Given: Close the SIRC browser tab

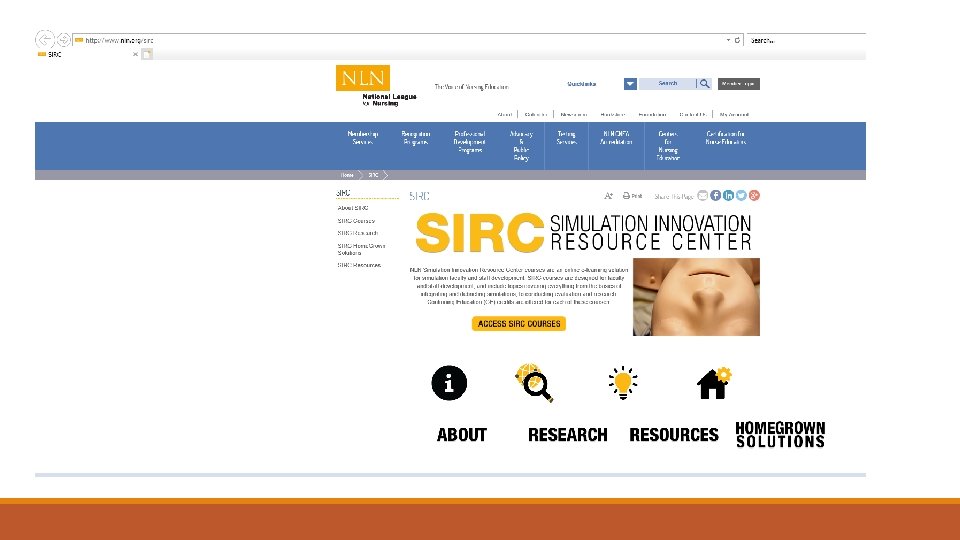Looking at the screenshot, I should [x=135, y=54].
